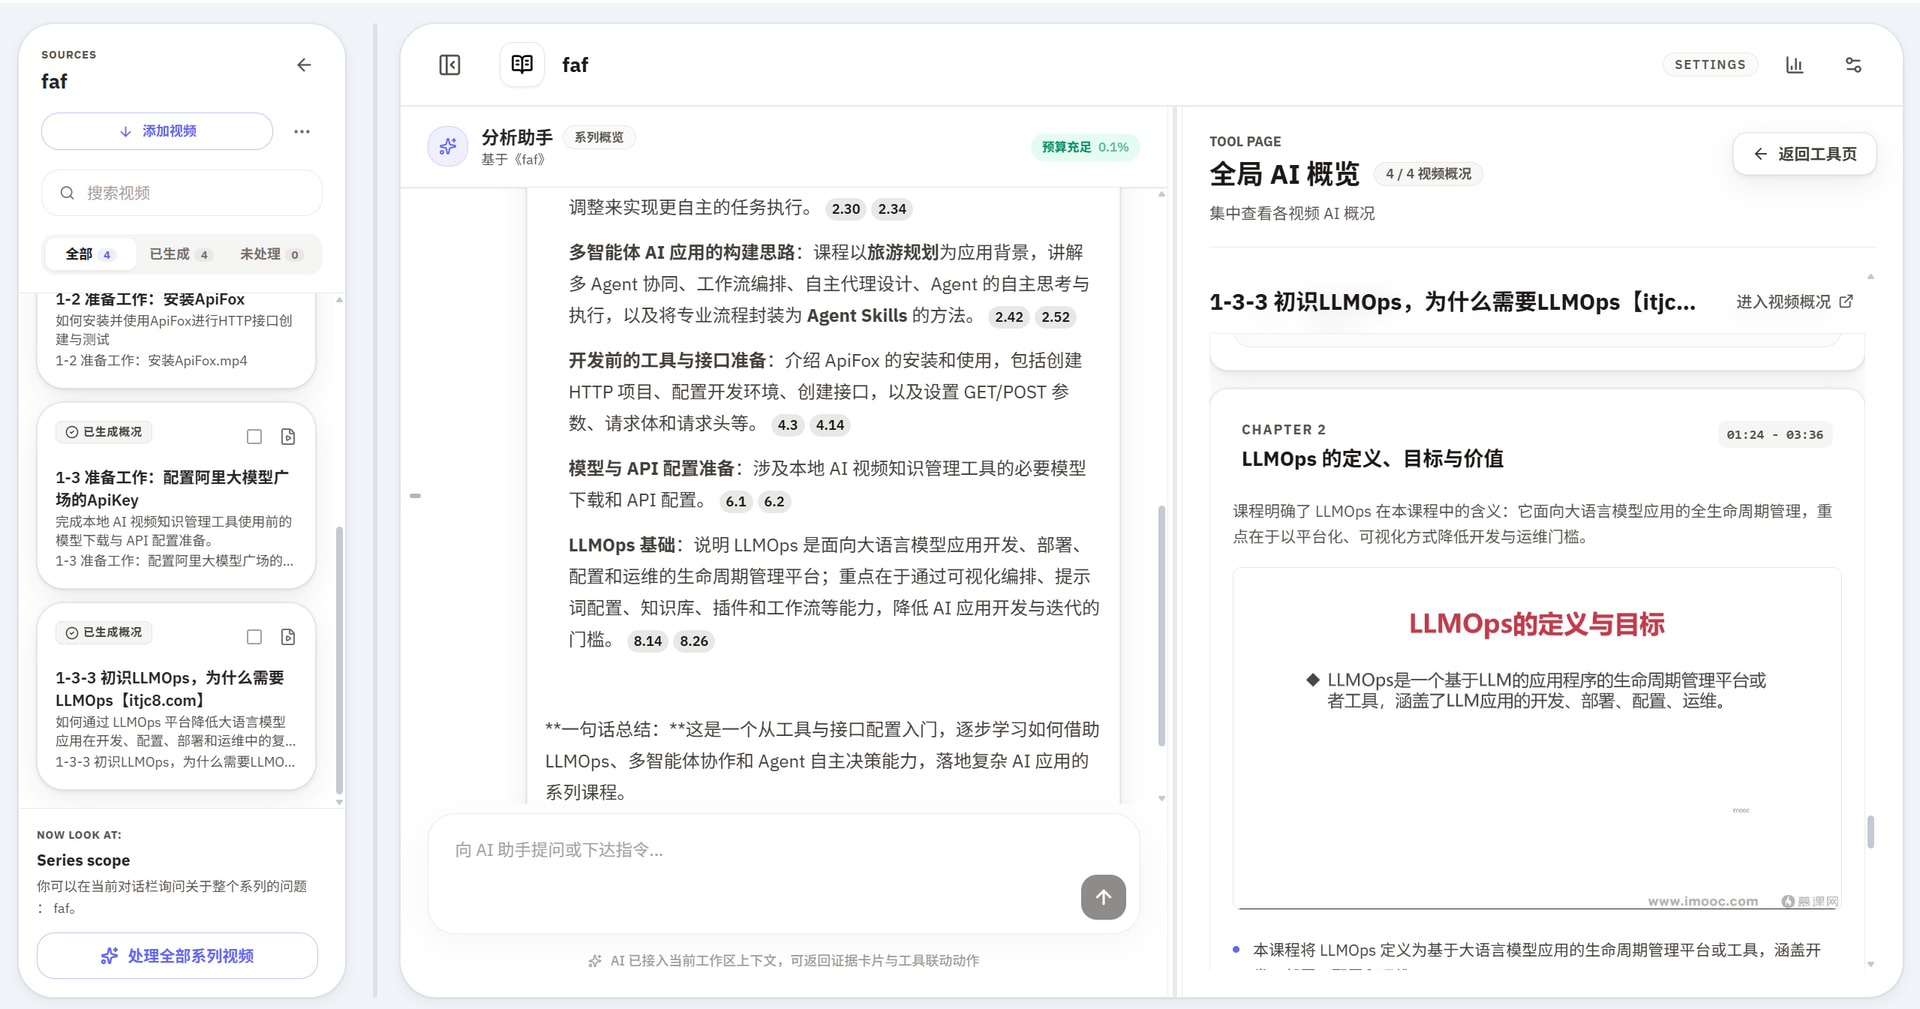Open document icon on 1-3 ApiKey card
This screenshot has width=1920, height=1009.
click(x=288, y=437)
